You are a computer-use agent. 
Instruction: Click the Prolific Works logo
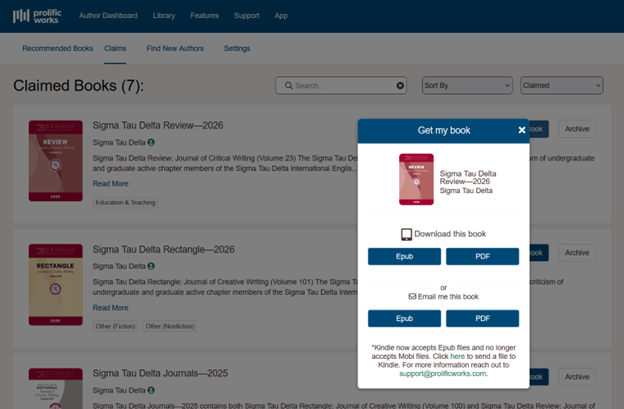pyautogui.click(x=35, y=16)
